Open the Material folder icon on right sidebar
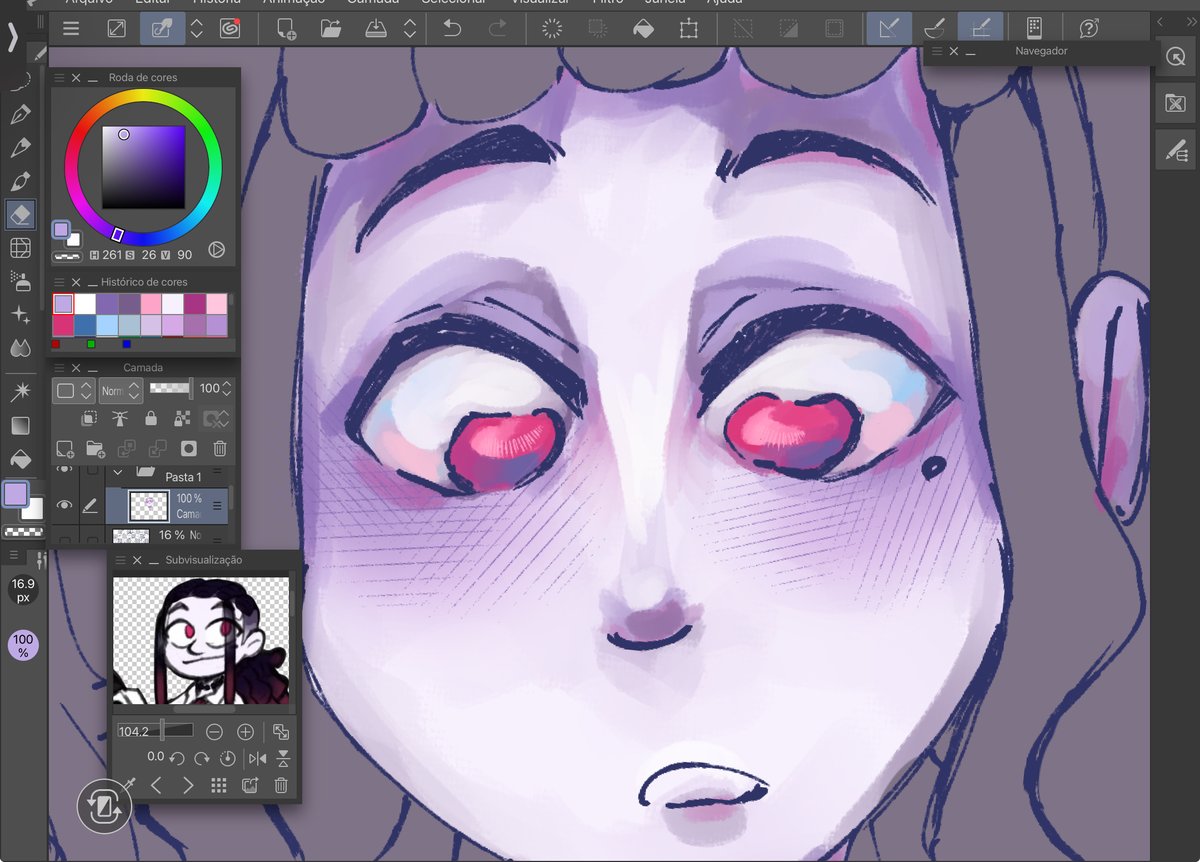 [x=1175, y=104]
